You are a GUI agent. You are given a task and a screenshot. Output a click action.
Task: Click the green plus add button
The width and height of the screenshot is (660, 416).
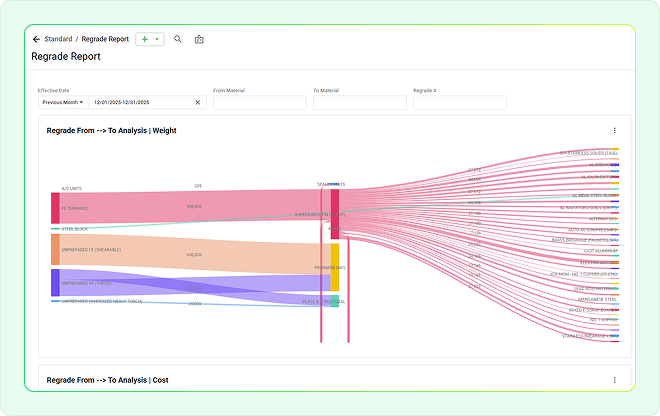145,39
